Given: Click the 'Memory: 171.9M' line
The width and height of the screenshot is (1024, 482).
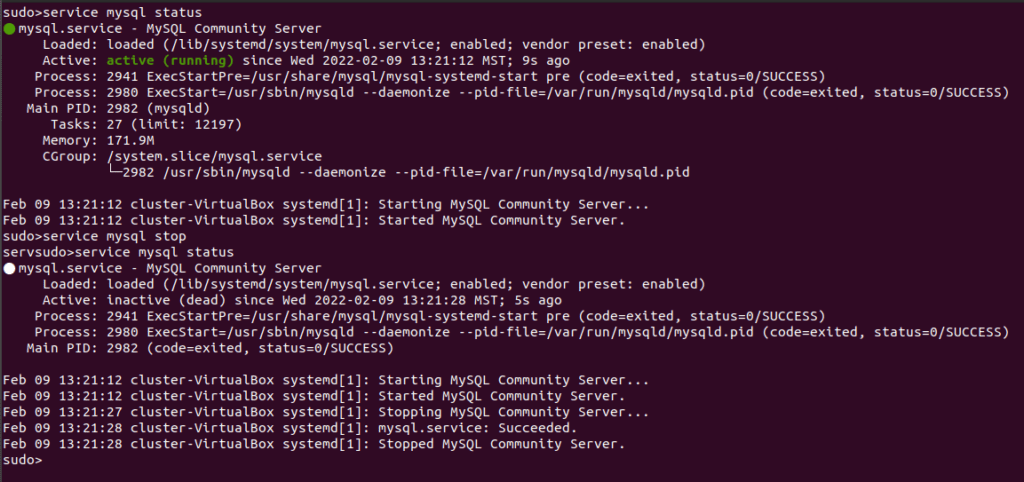Looking at the screenshot, I should tap(98, 140).
